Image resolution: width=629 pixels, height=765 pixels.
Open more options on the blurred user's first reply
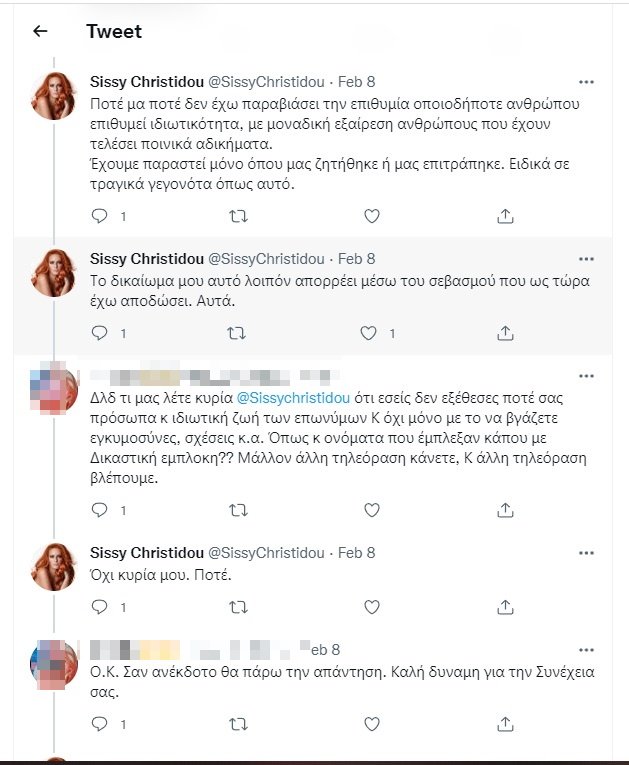[x=588, y=376]
